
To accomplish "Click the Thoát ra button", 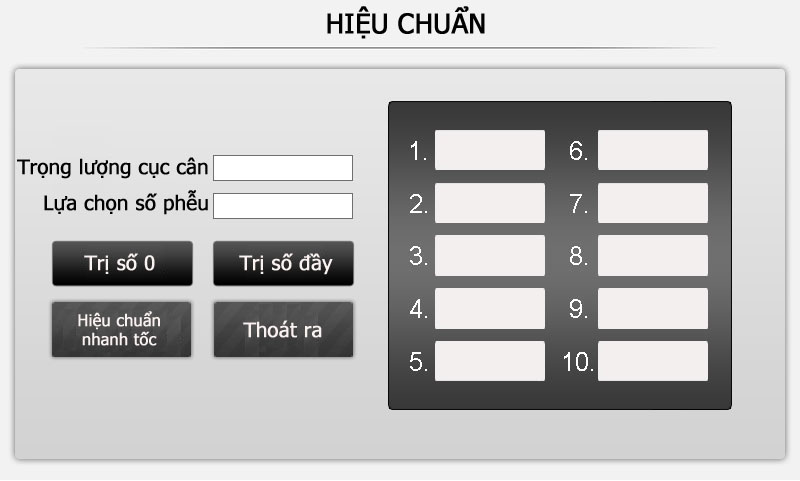I will pos(283,329).
